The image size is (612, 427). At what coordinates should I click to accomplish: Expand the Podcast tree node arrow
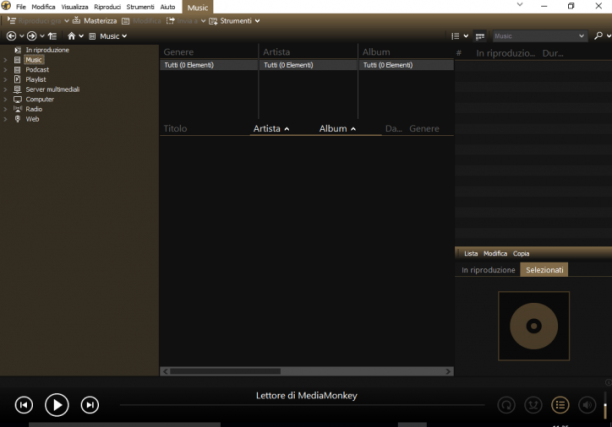tap(5, 69)
